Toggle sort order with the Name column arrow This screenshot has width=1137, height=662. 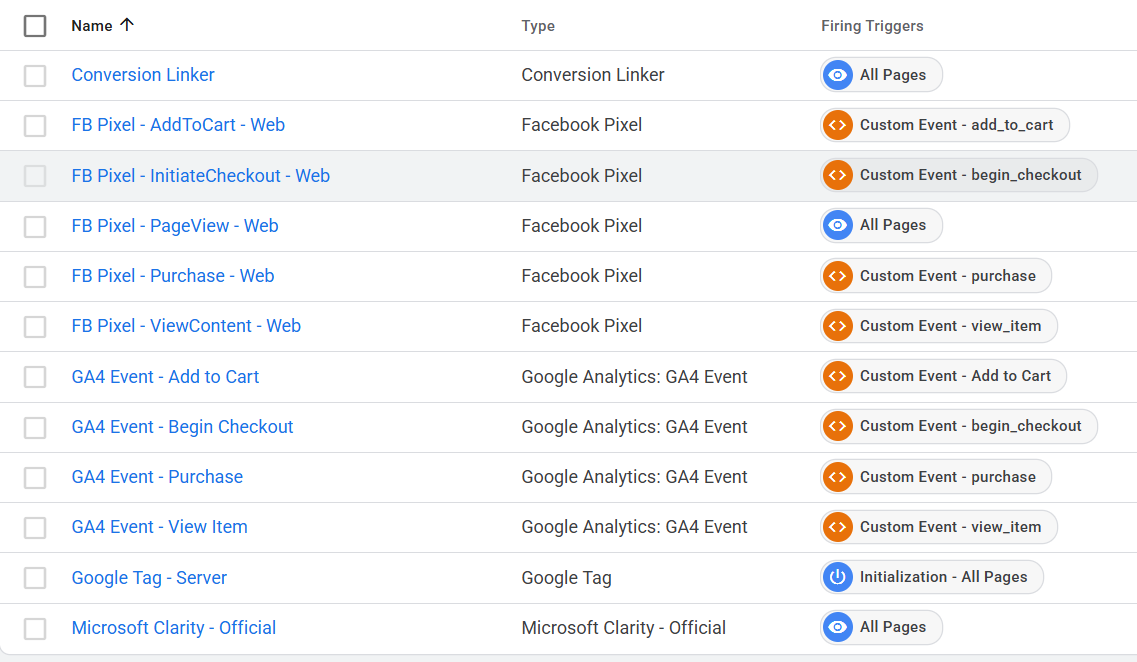pos(126,26)
